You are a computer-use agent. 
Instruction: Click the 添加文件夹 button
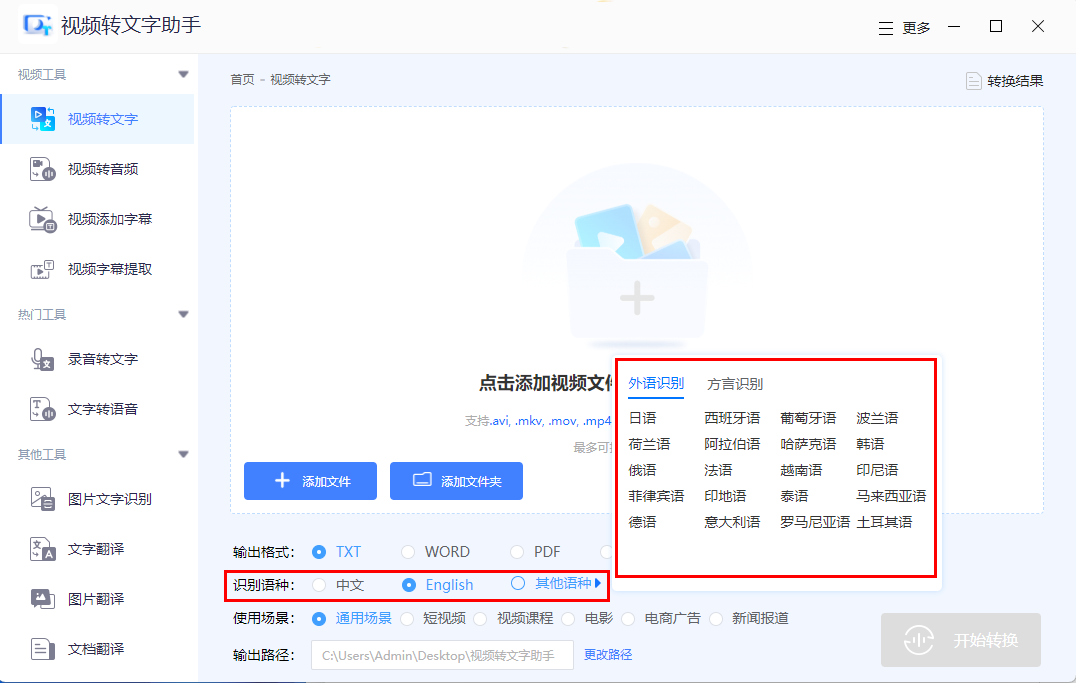(456, 481)
